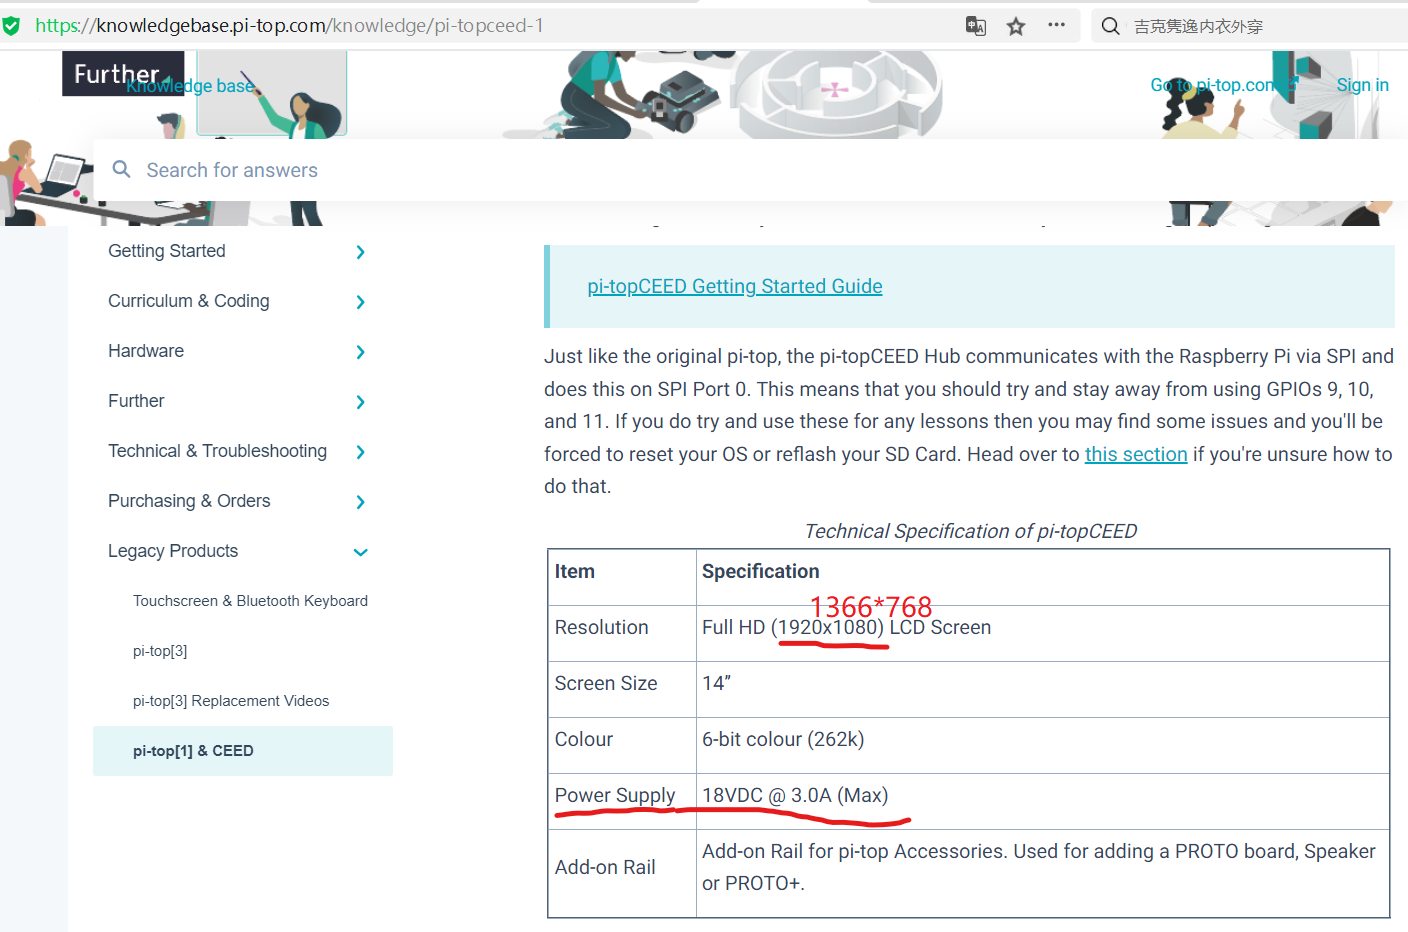Click the address bar URL
The height and width of the screenshot is (932, 1408).
coord(289,26)
